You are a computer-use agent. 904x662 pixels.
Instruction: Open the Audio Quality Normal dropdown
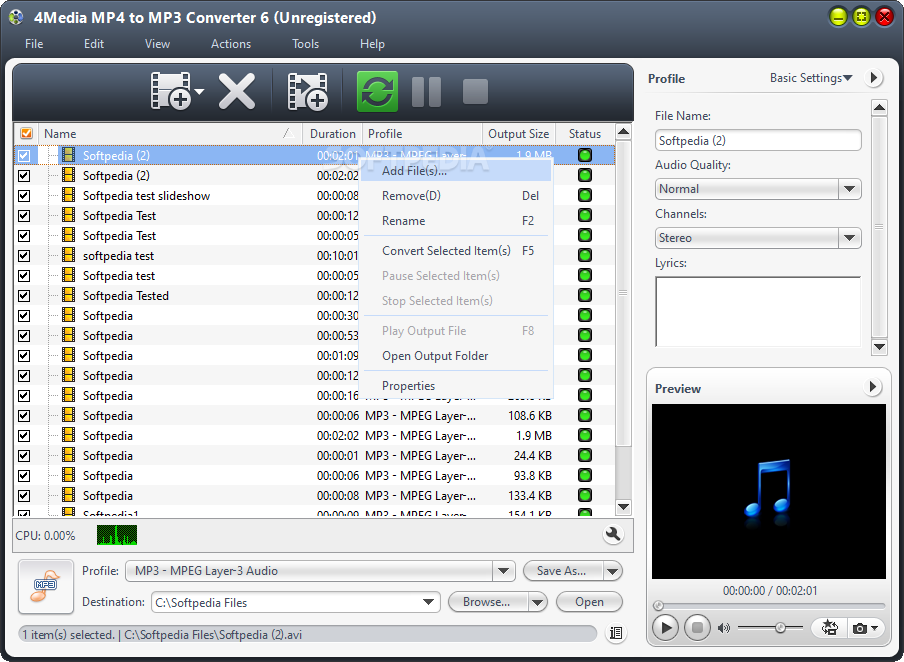(849, 189)
